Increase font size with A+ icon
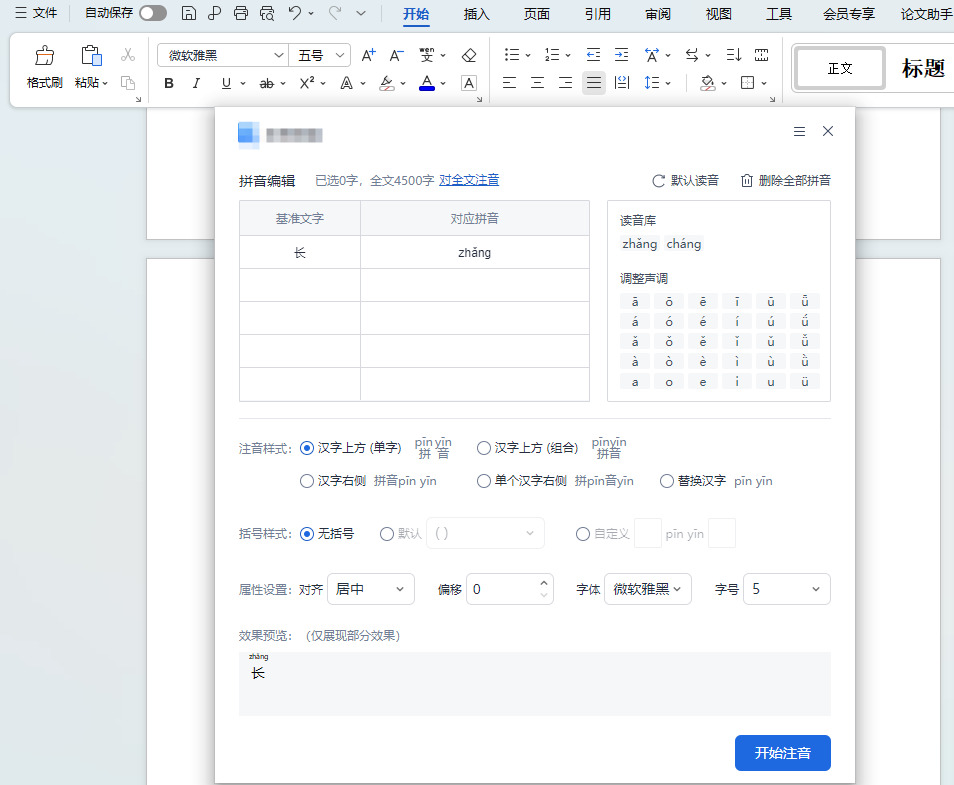This screenshot has height=785, width=954. click(369, 55)
